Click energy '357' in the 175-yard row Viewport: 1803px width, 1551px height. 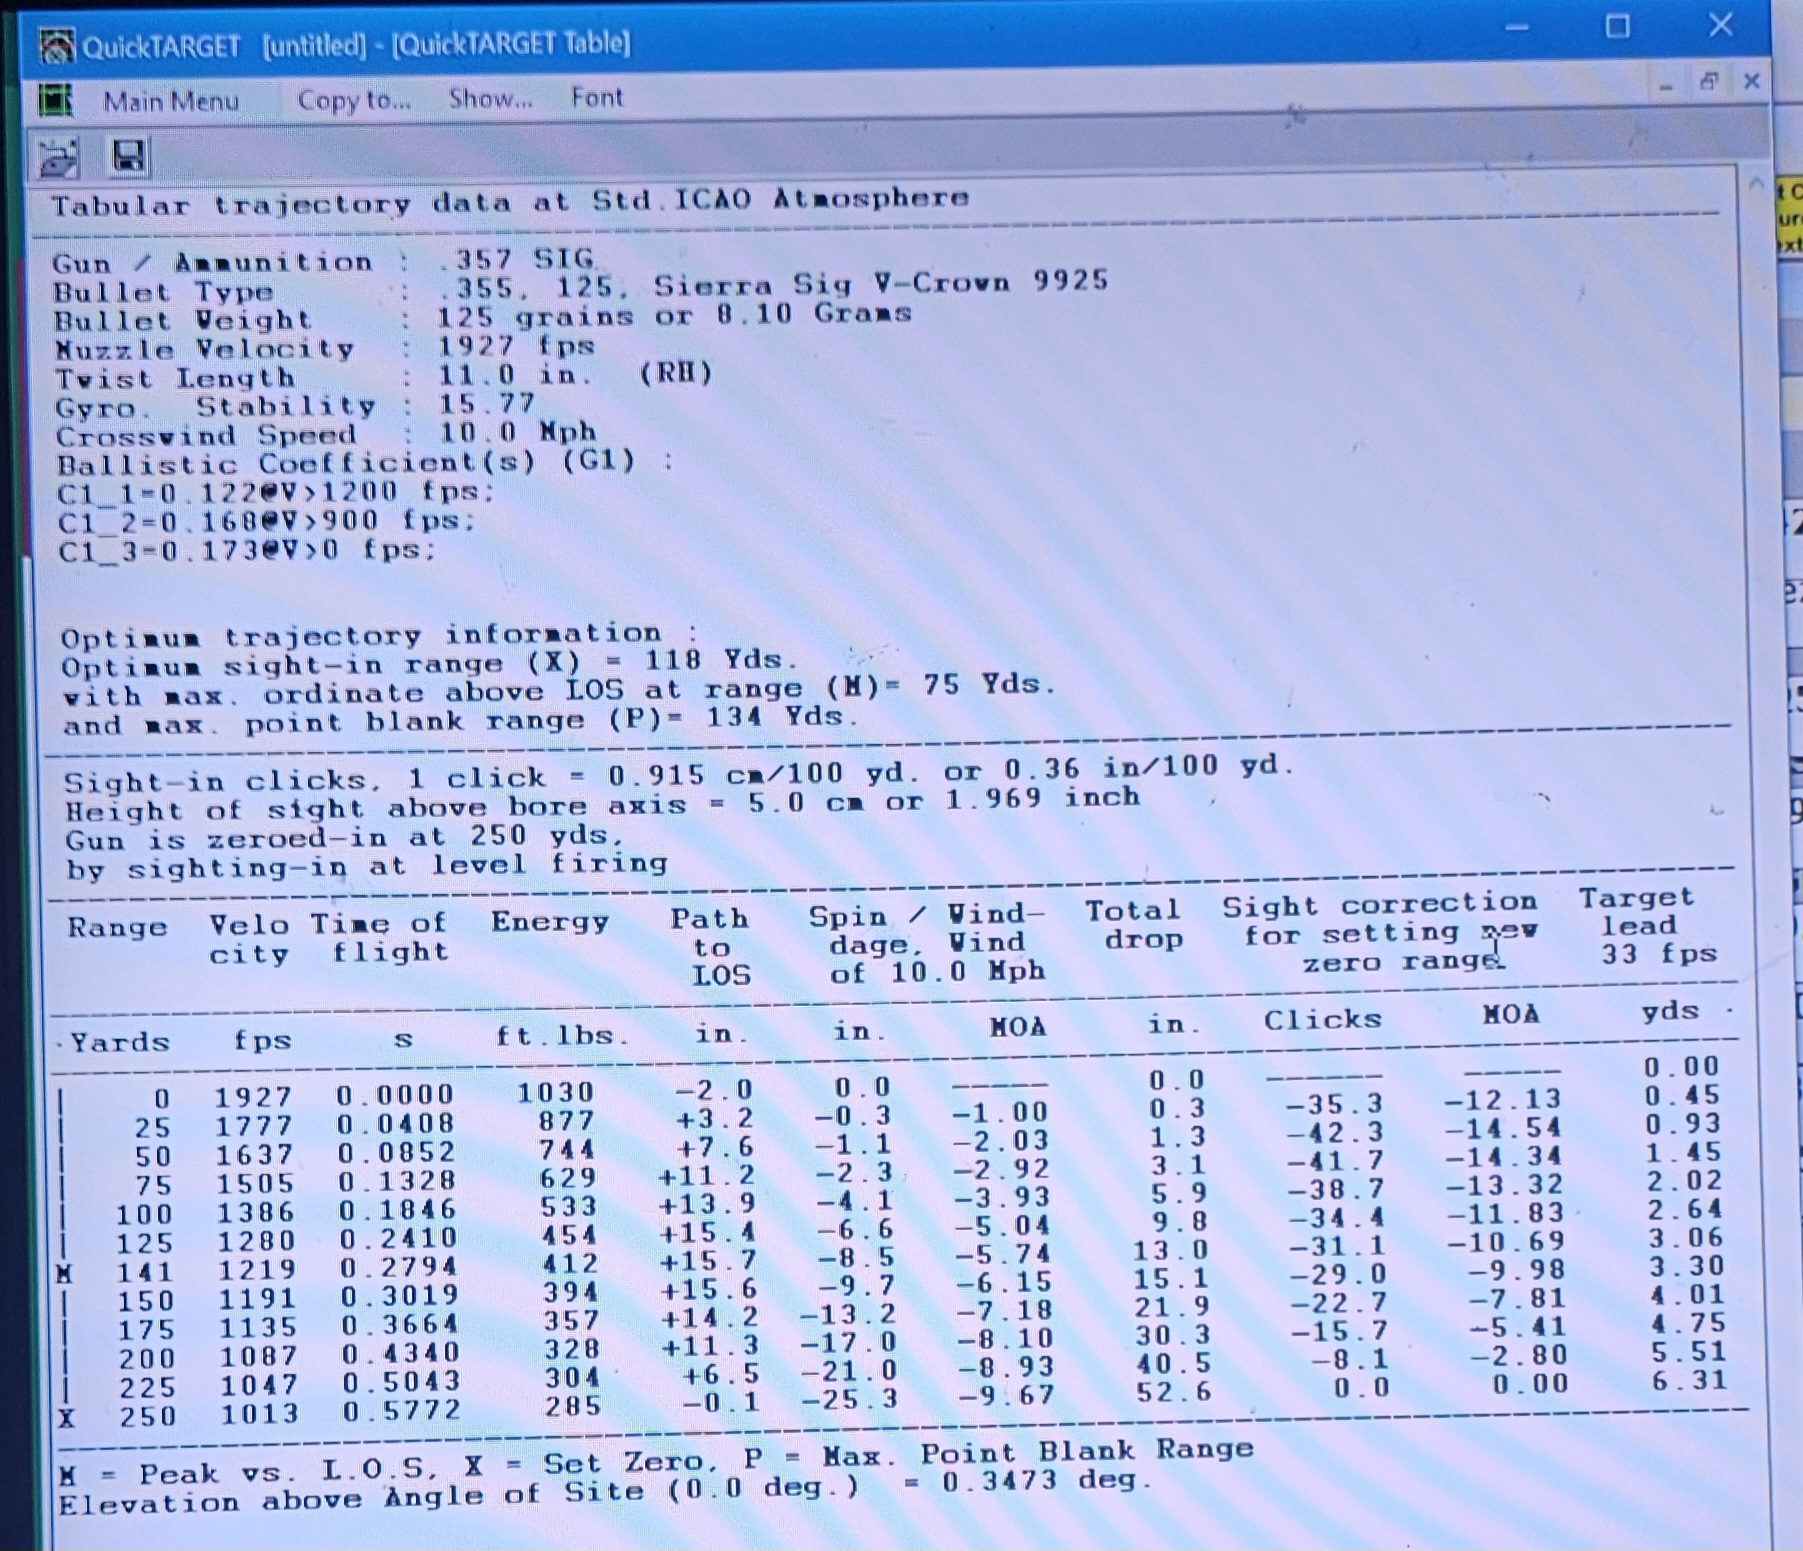572,1322
